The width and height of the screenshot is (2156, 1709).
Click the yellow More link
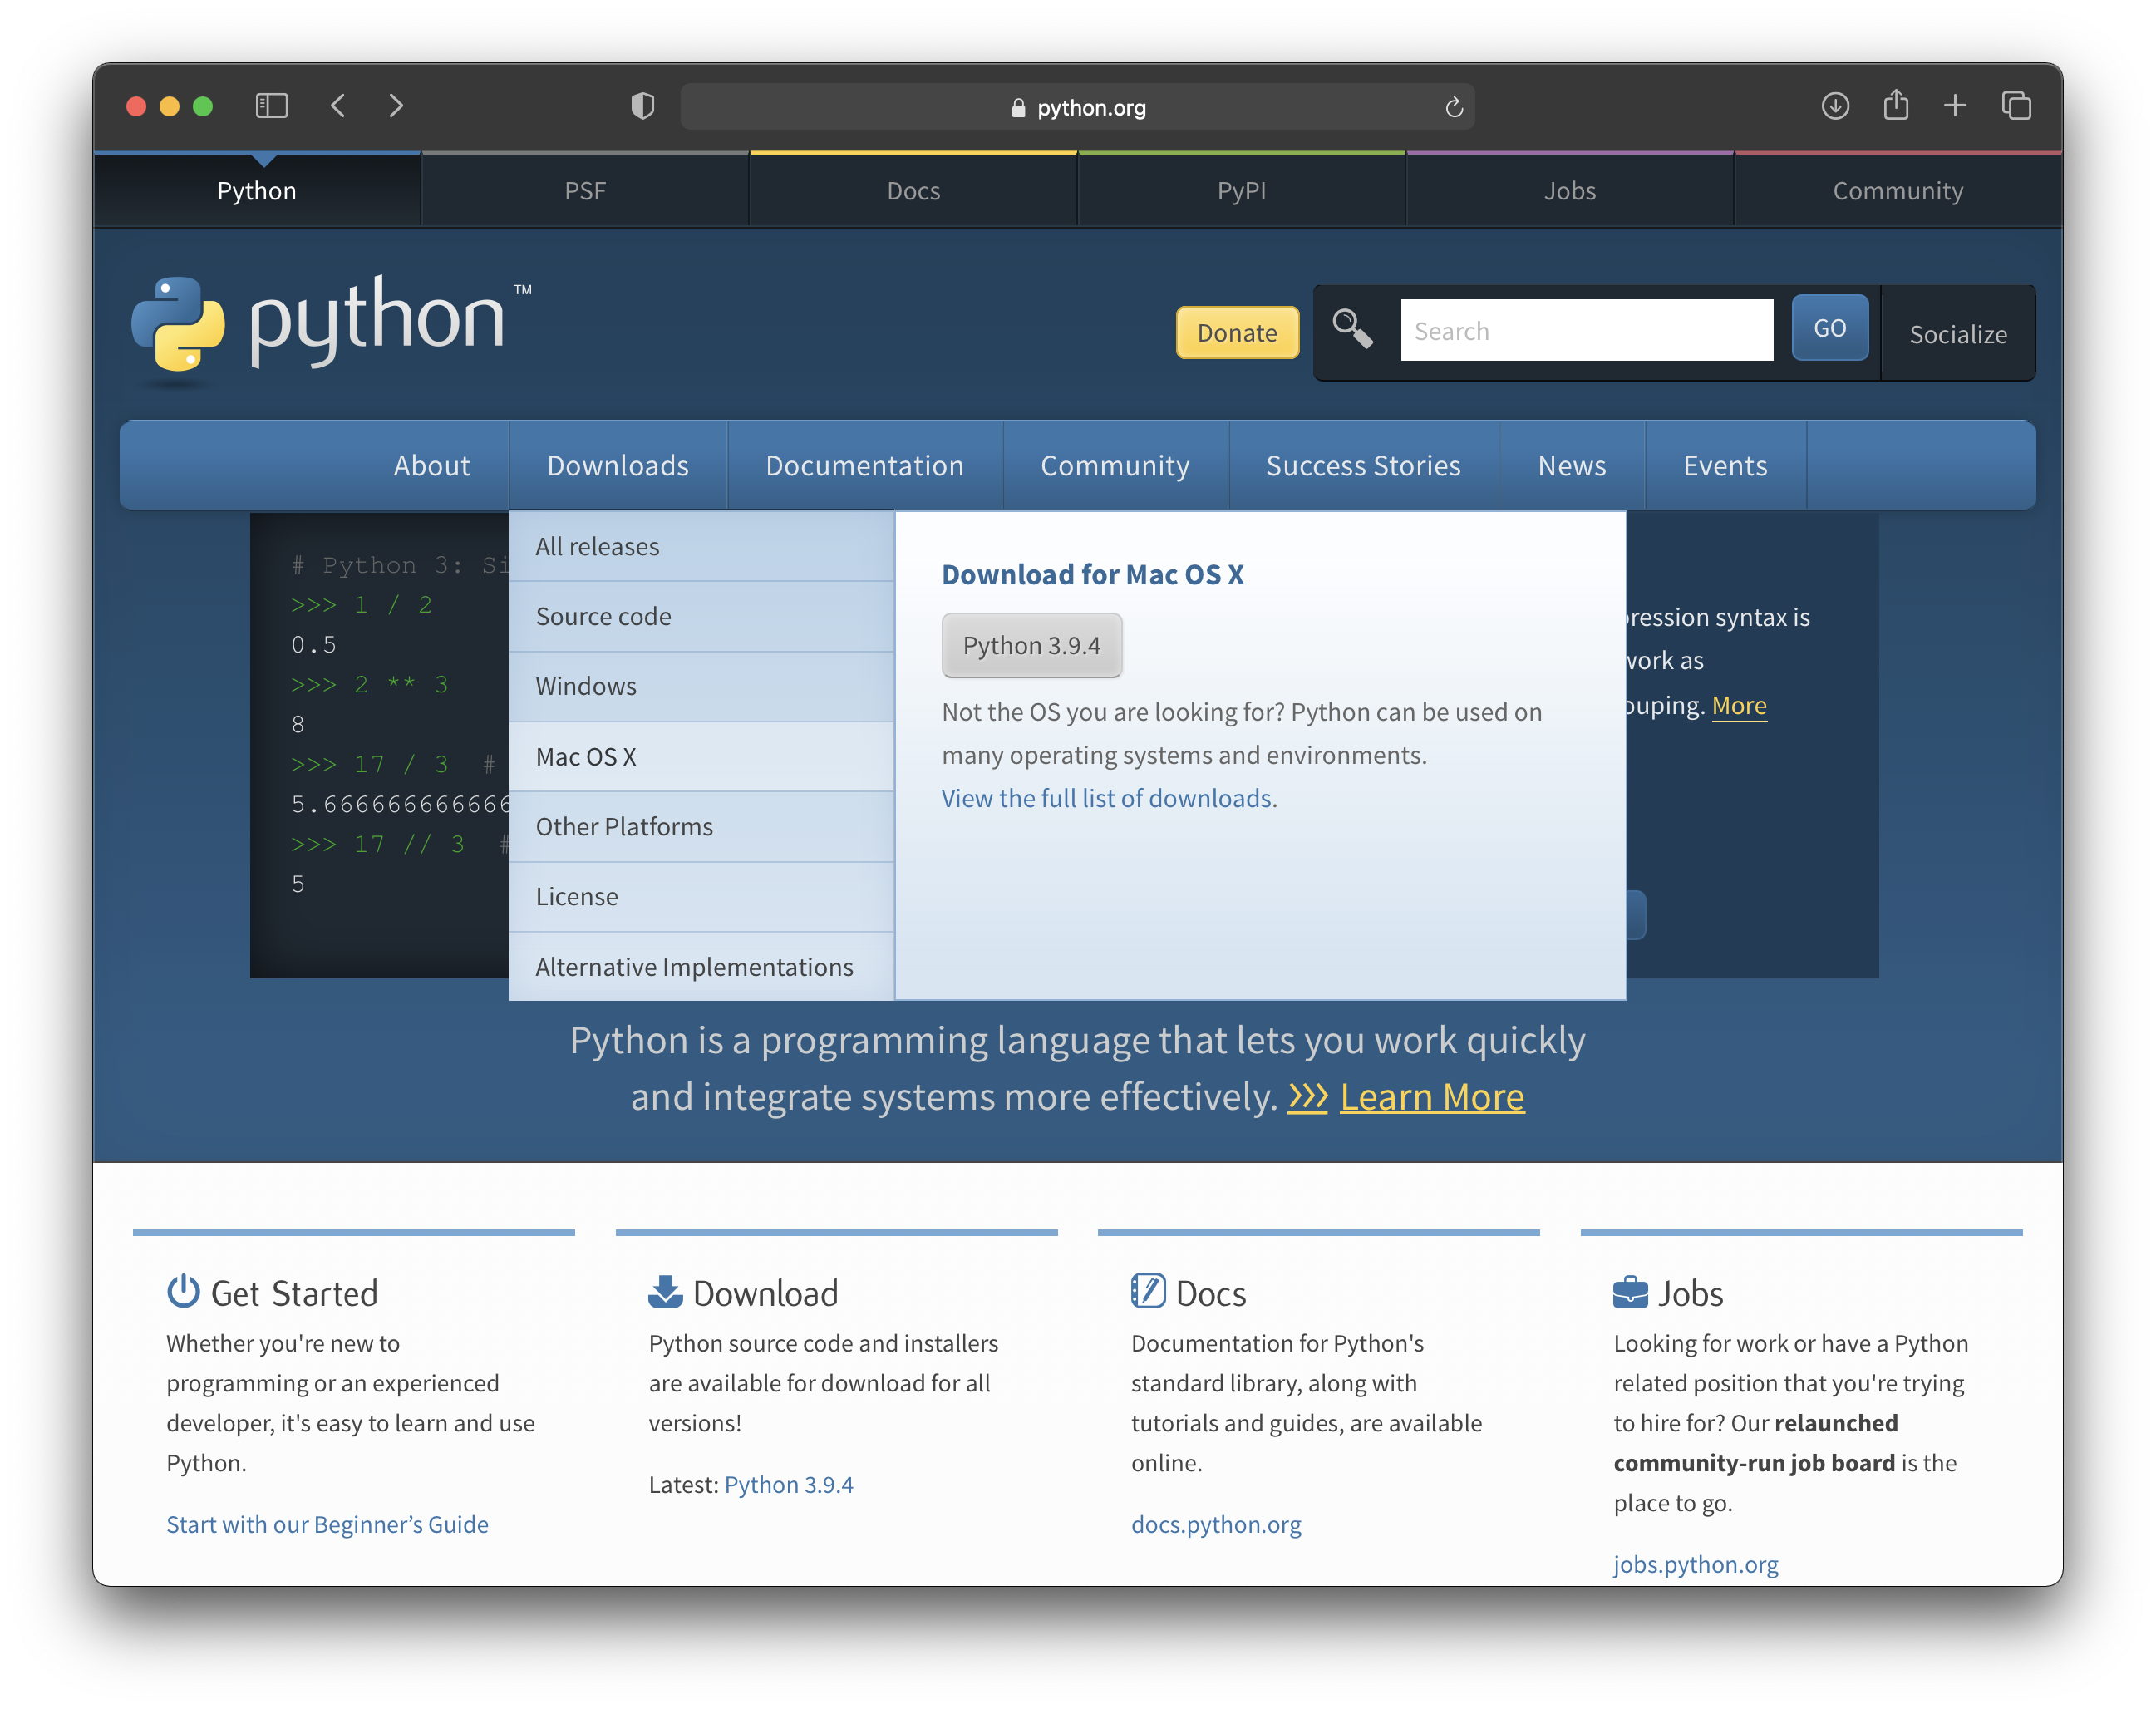1739,705
